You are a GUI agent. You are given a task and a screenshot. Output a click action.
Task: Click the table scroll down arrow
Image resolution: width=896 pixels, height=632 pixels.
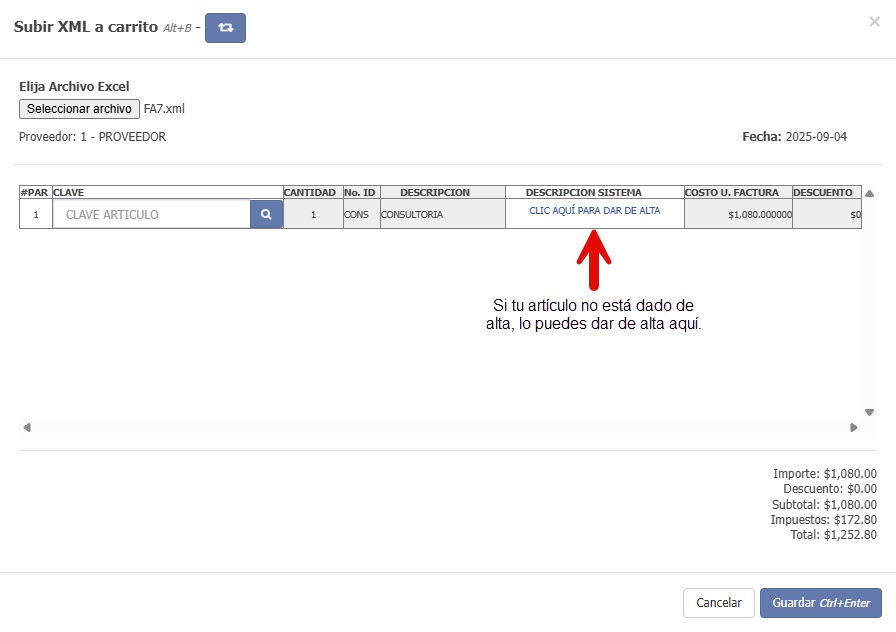click(x=869, y=412)
